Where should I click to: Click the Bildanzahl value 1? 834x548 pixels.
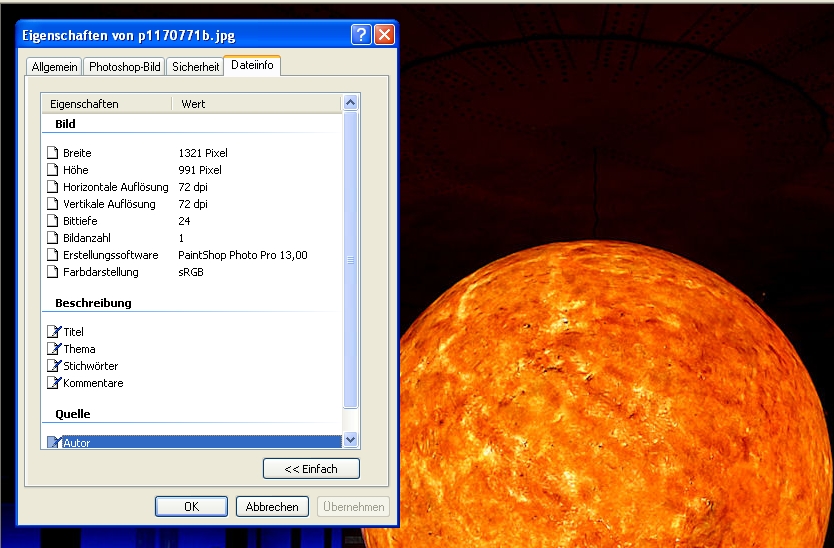181,238
